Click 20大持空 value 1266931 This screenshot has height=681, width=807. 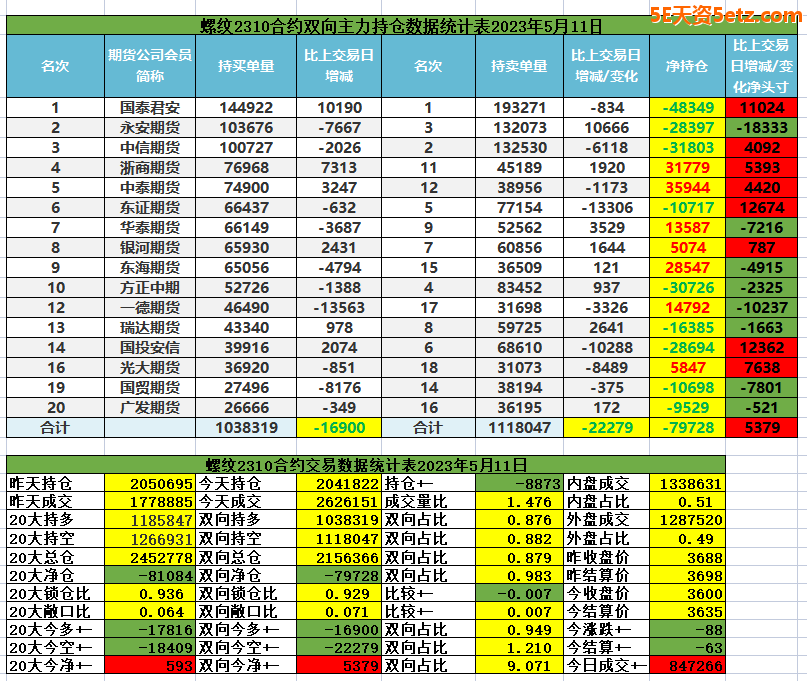(x=150, y=538)
